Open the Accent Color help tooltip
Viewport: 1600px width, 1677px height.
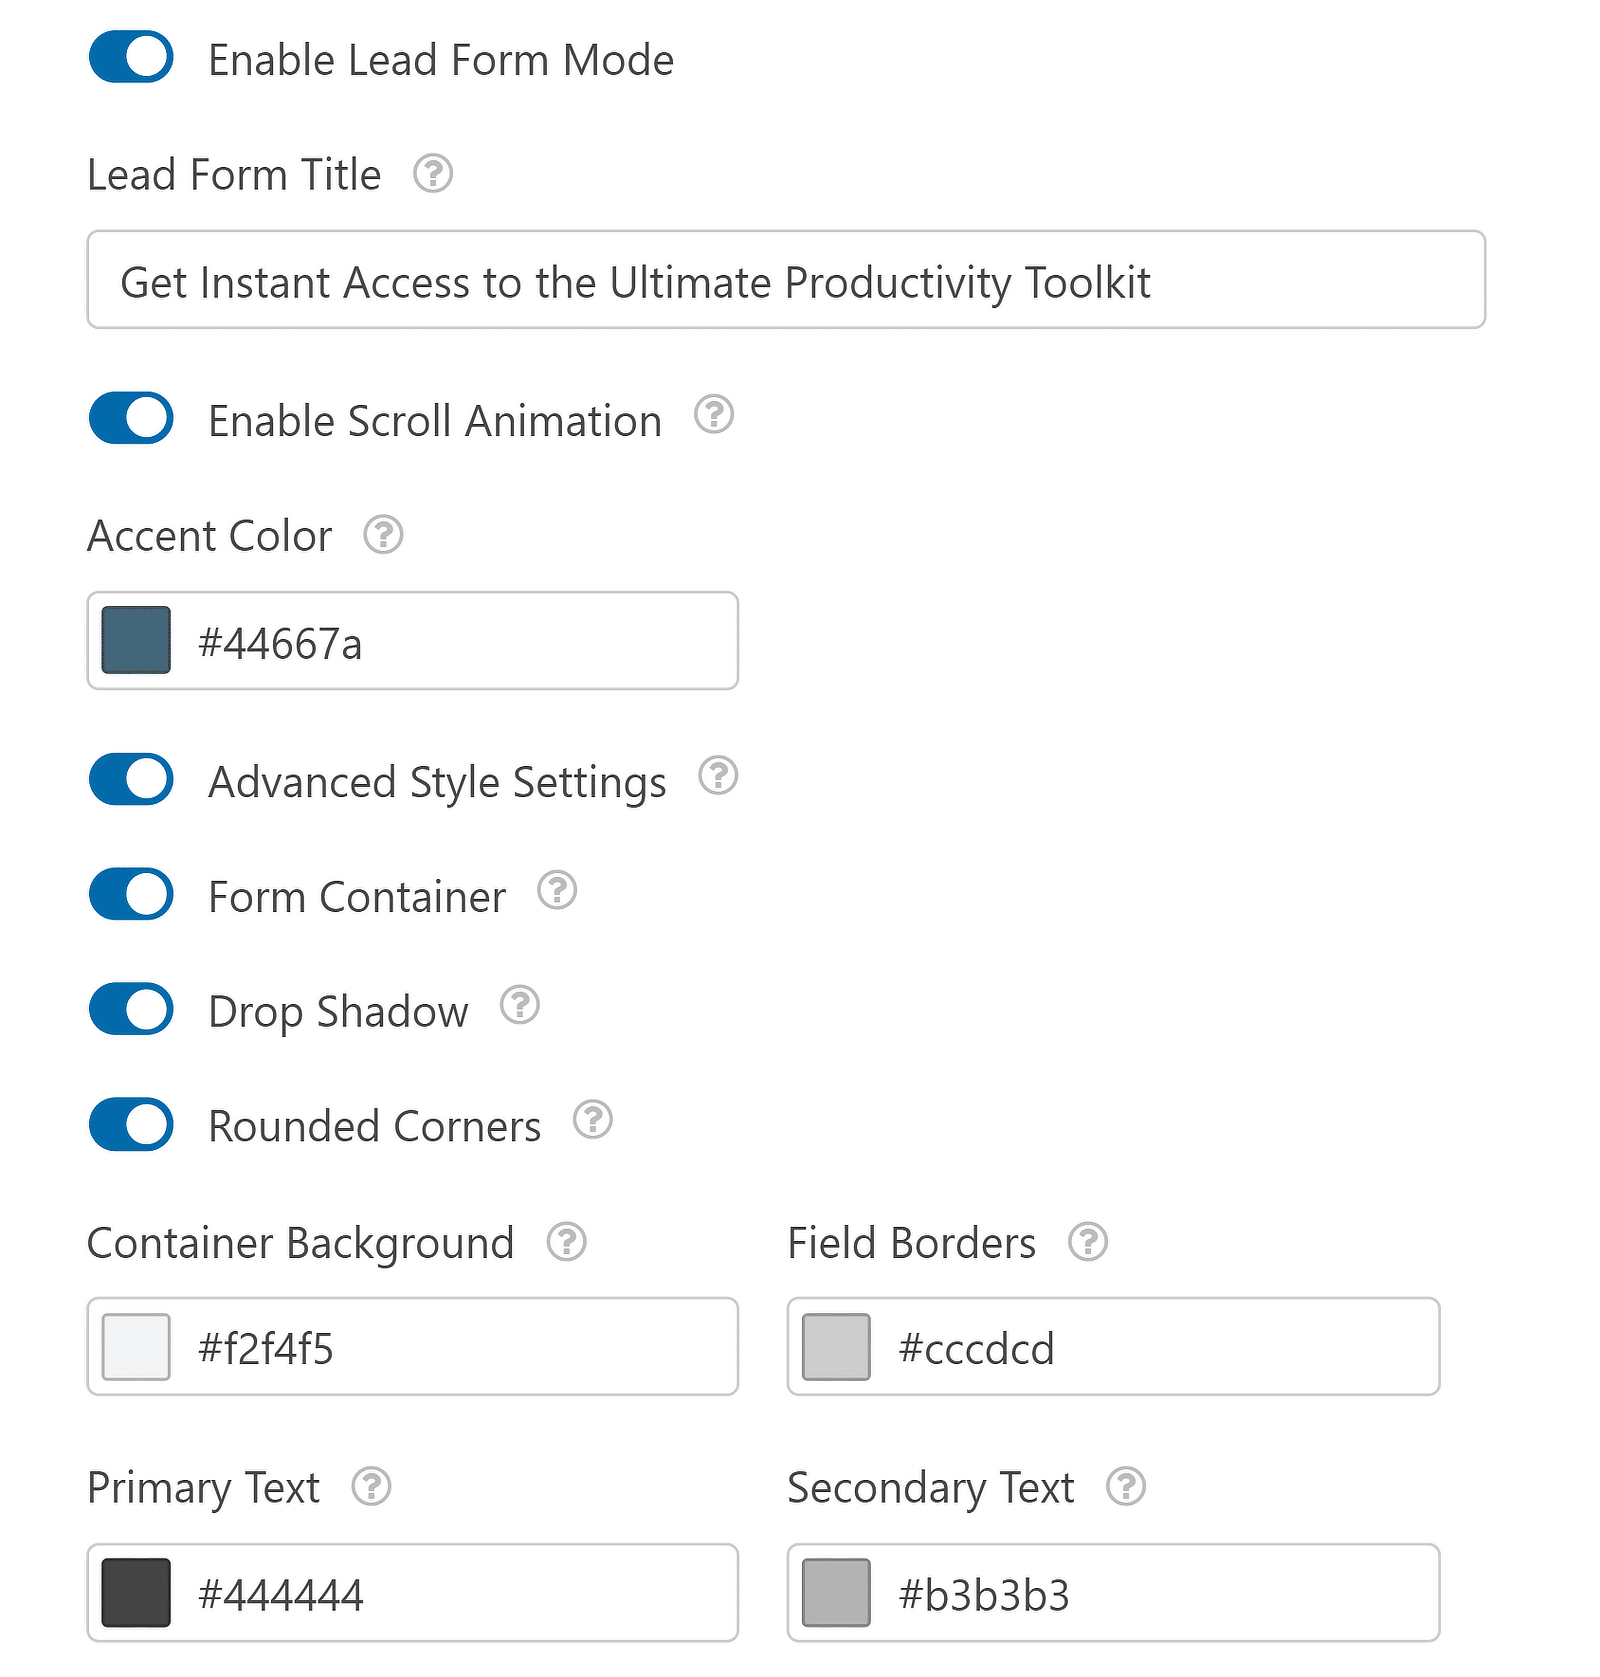click(384, 535)
